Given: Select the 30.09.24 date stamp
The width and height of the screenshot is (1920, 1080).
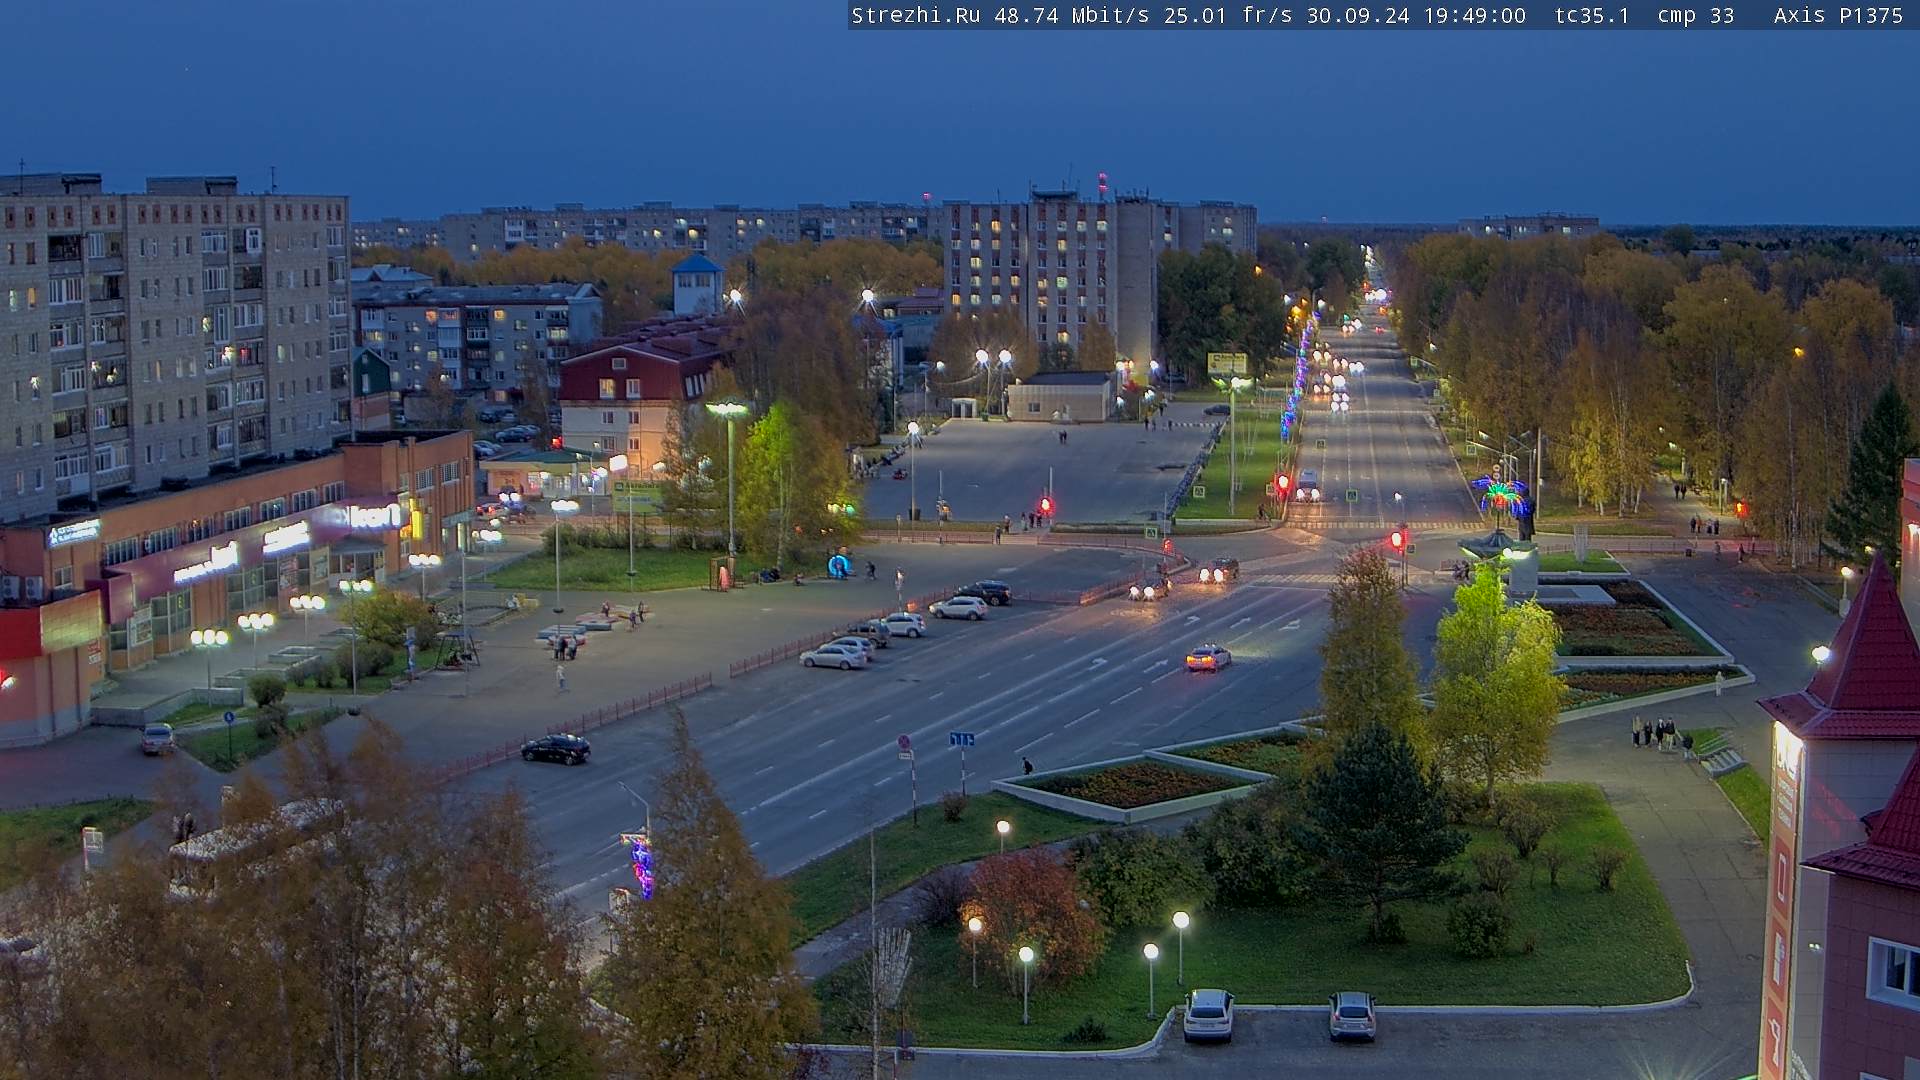Looking at the screenshot, I should tap(1358, 16).
